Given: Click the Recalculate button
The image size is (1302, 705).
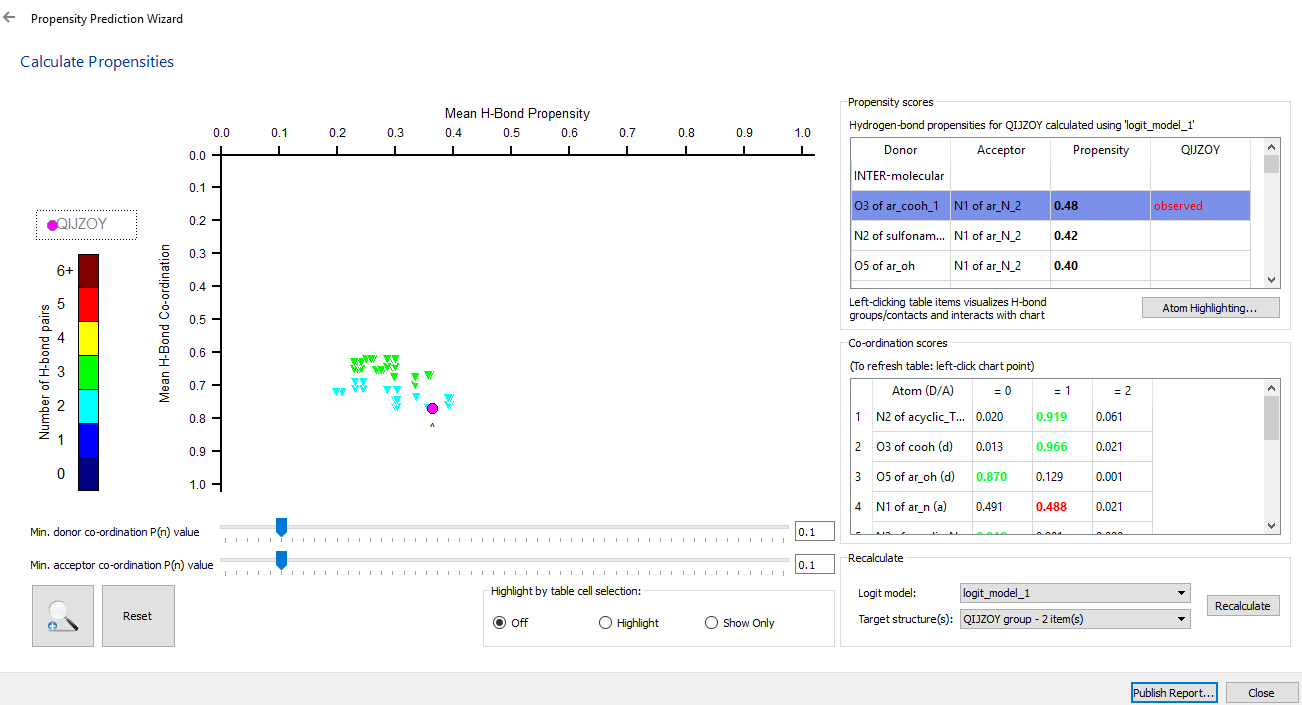Looking at the screenshot, I should [1242, 606].
